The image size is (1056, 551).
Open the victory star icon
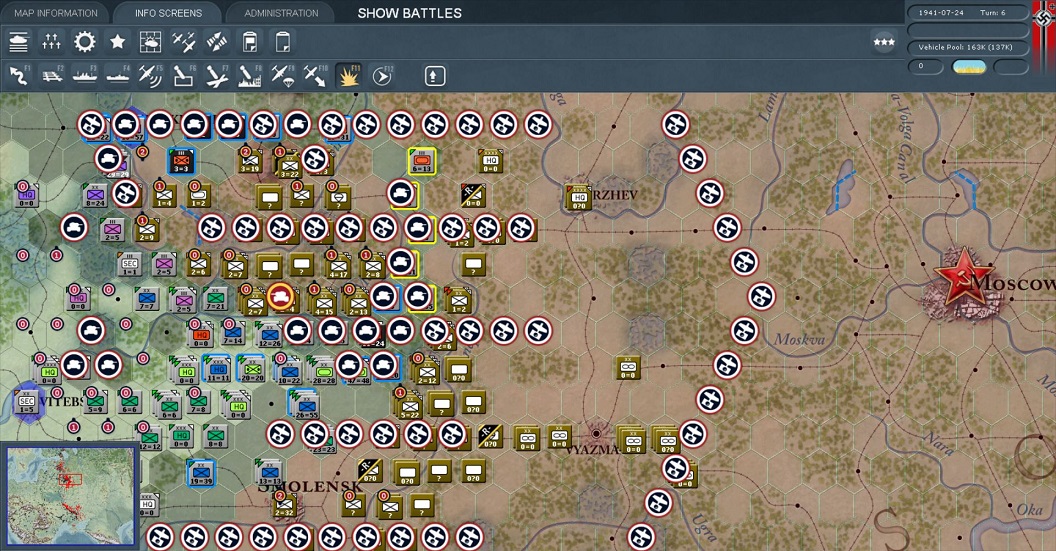click(x=117, y=42)
